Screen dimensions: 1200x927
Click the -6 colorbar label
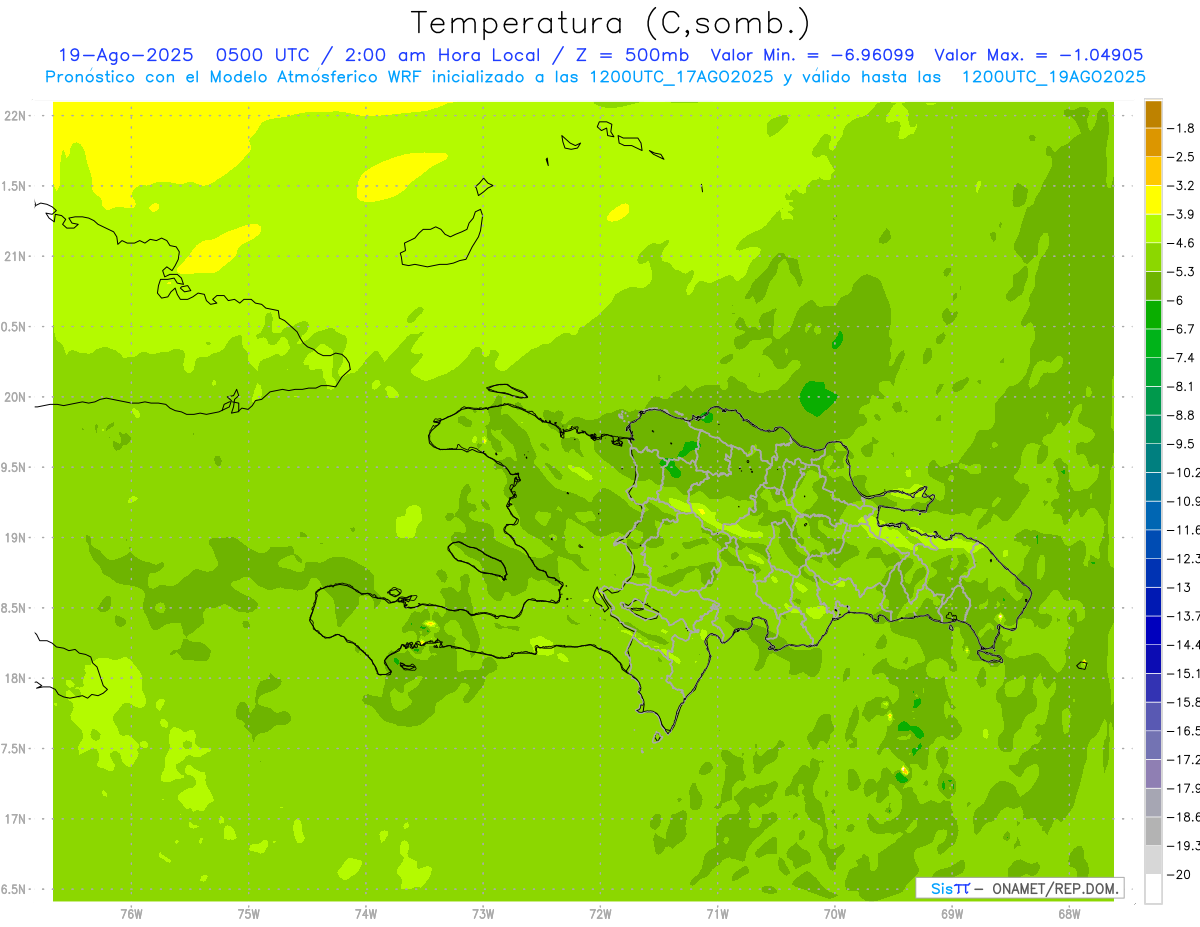(x=1176, y=300)
